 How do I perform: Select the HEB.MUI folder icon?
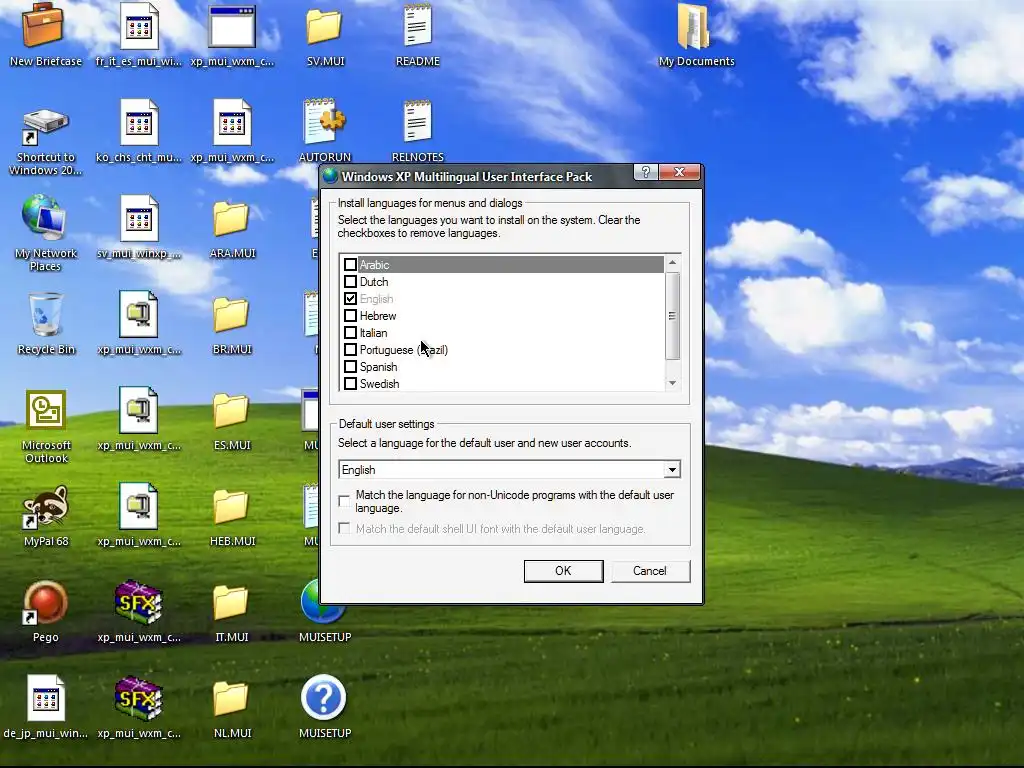click(x=231, y=506)
